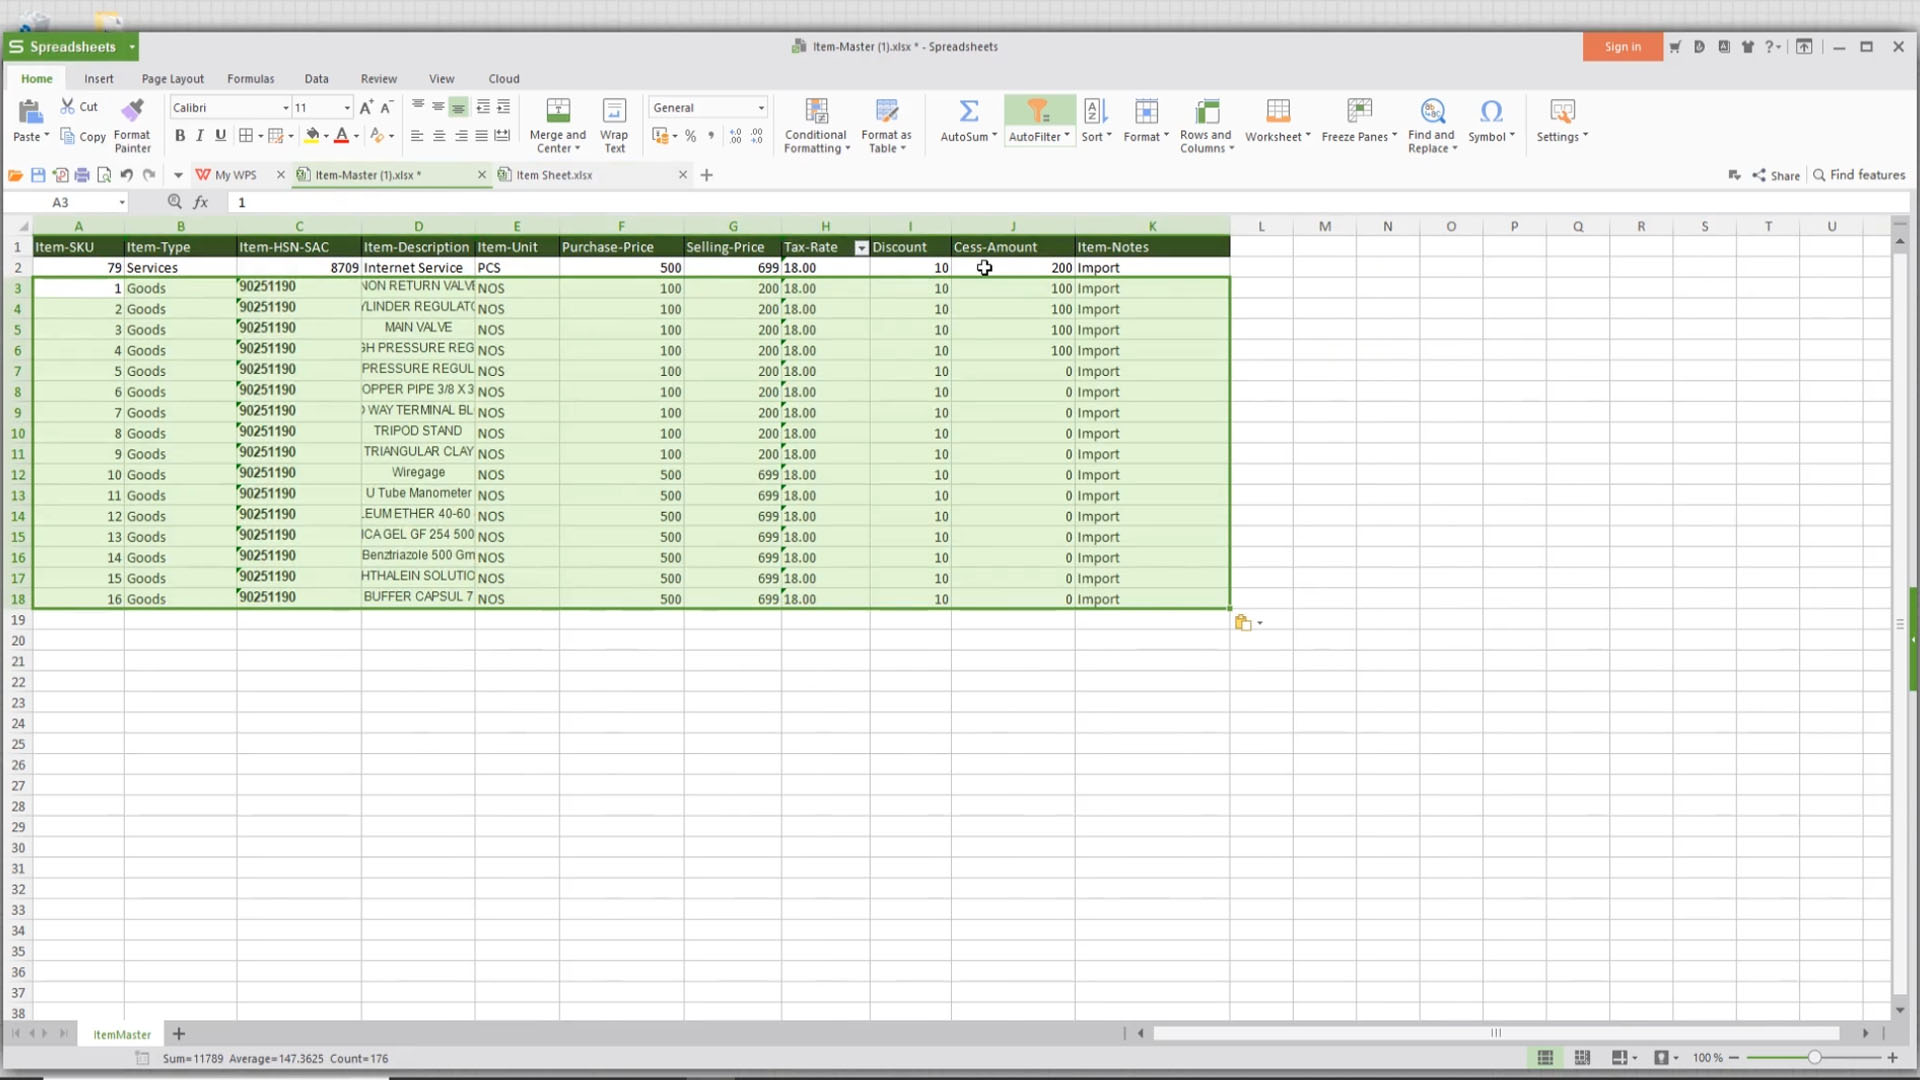Screen dimensions: 1920x1080
Task: Open the font size 11 dropdown
Action: point(347,108)
